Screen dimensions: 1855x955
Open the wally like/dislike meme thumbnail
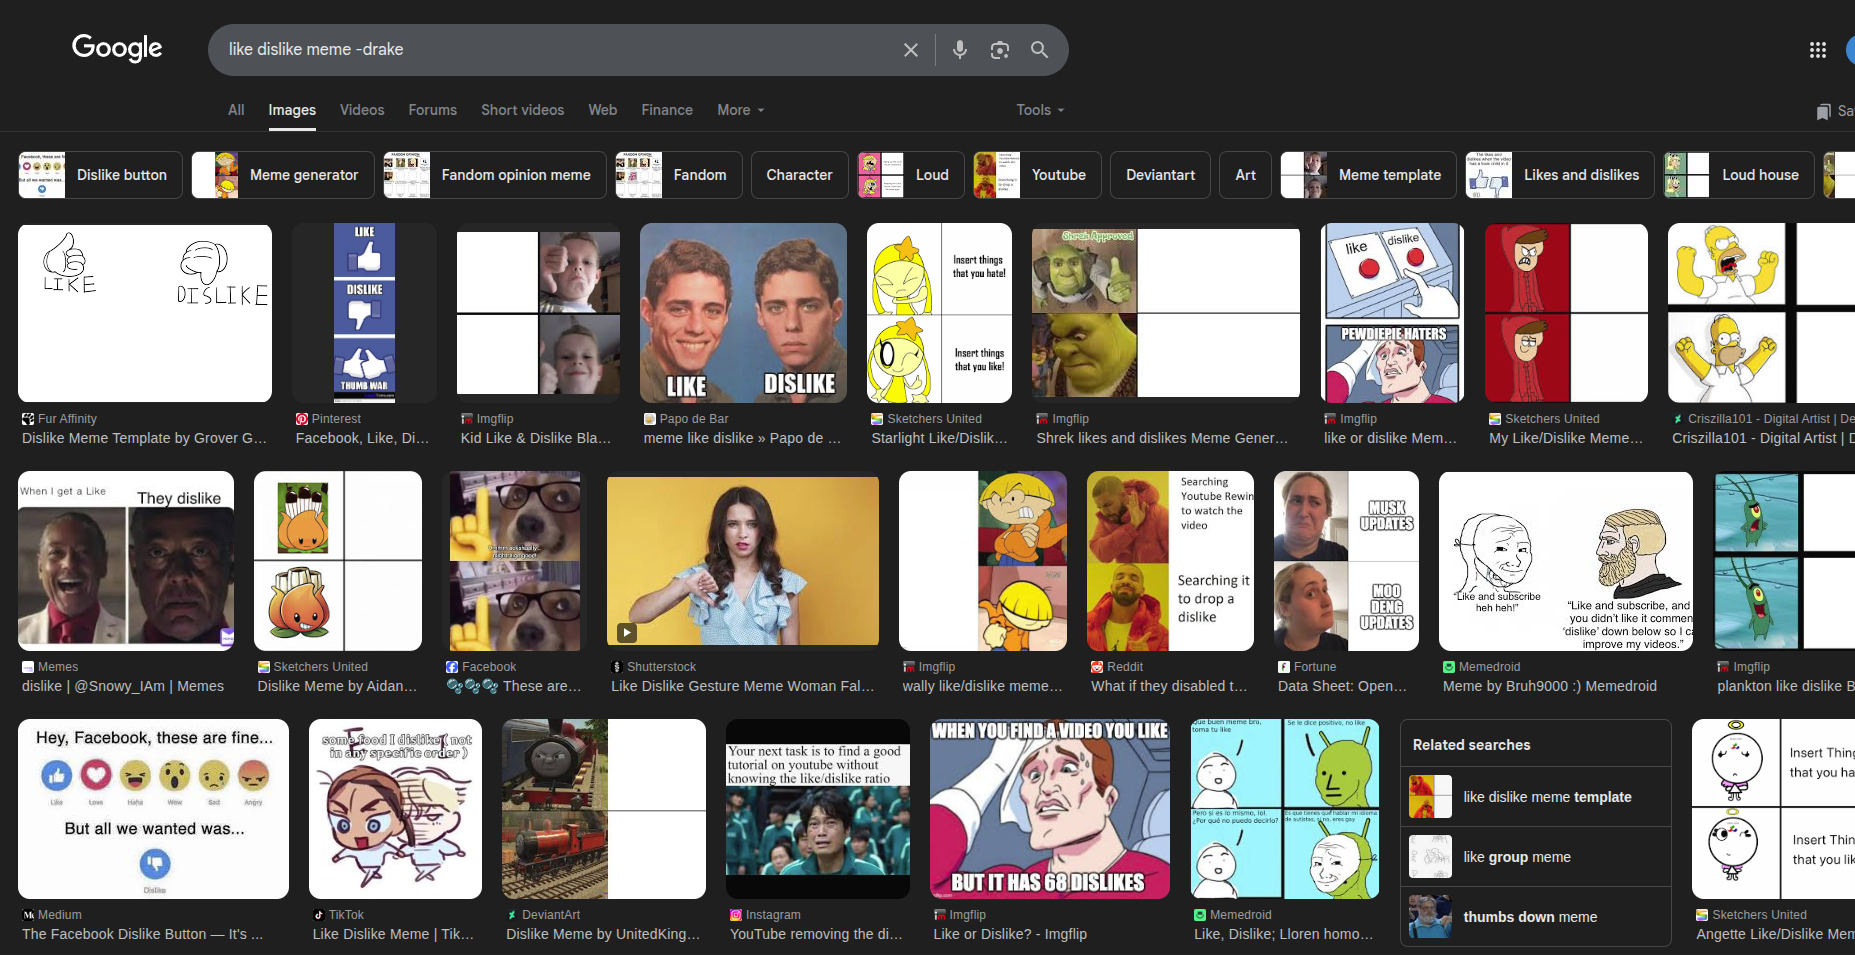(983, 561)
